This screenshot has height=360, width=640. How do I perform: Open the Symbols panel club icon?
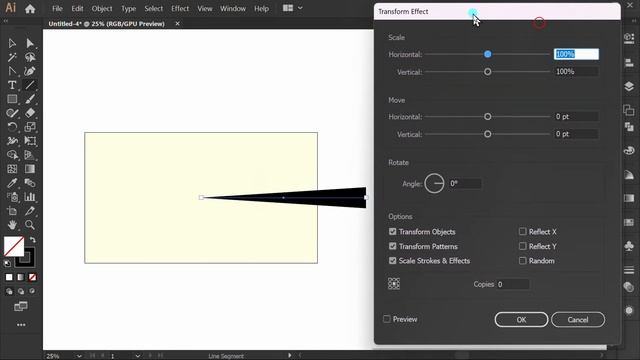pos(629,246)
